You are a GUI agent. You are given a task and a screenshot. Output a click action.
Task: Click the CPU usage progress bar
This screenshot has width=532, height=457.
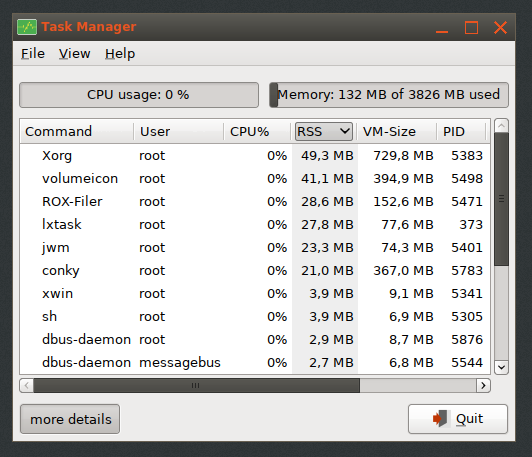click(x=139, y=95)
